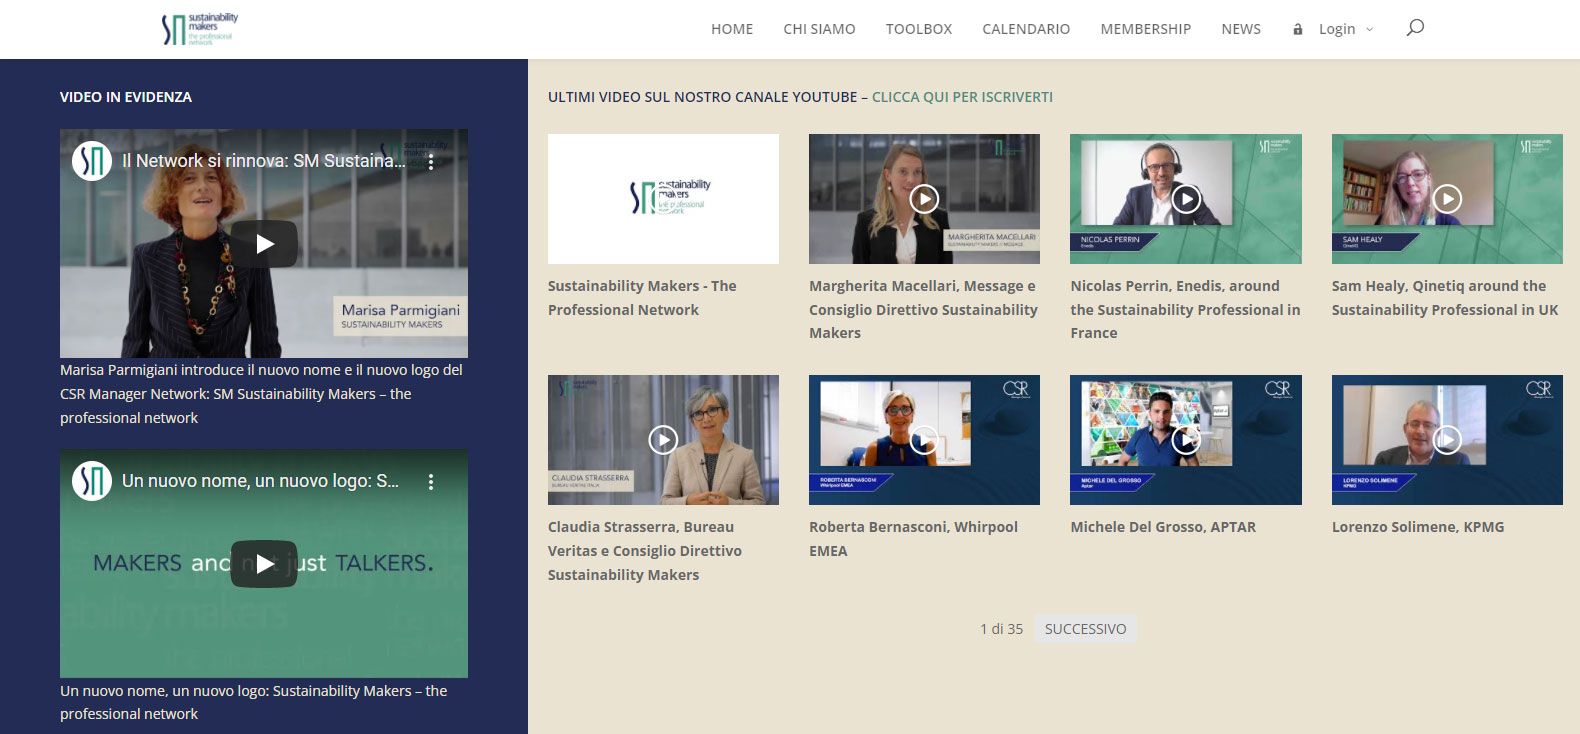Viewport: 1580px width, 734px height.
Task: Click 'CLICCA QUI PER ISCRIVERTI' link
Action: click(962, 97)
